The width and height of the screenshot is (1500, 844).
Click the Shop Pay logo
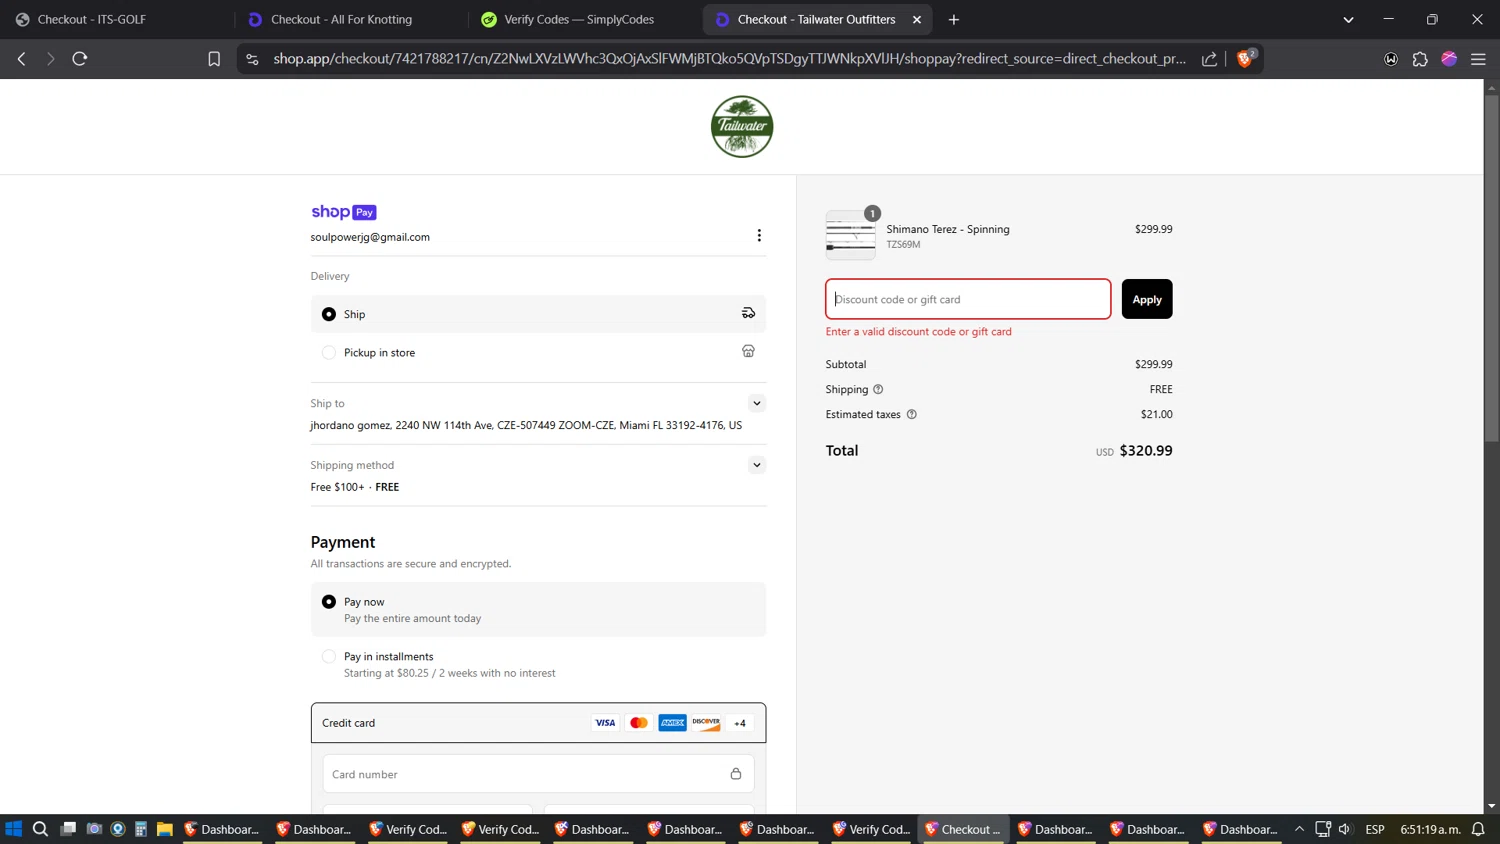343,212
